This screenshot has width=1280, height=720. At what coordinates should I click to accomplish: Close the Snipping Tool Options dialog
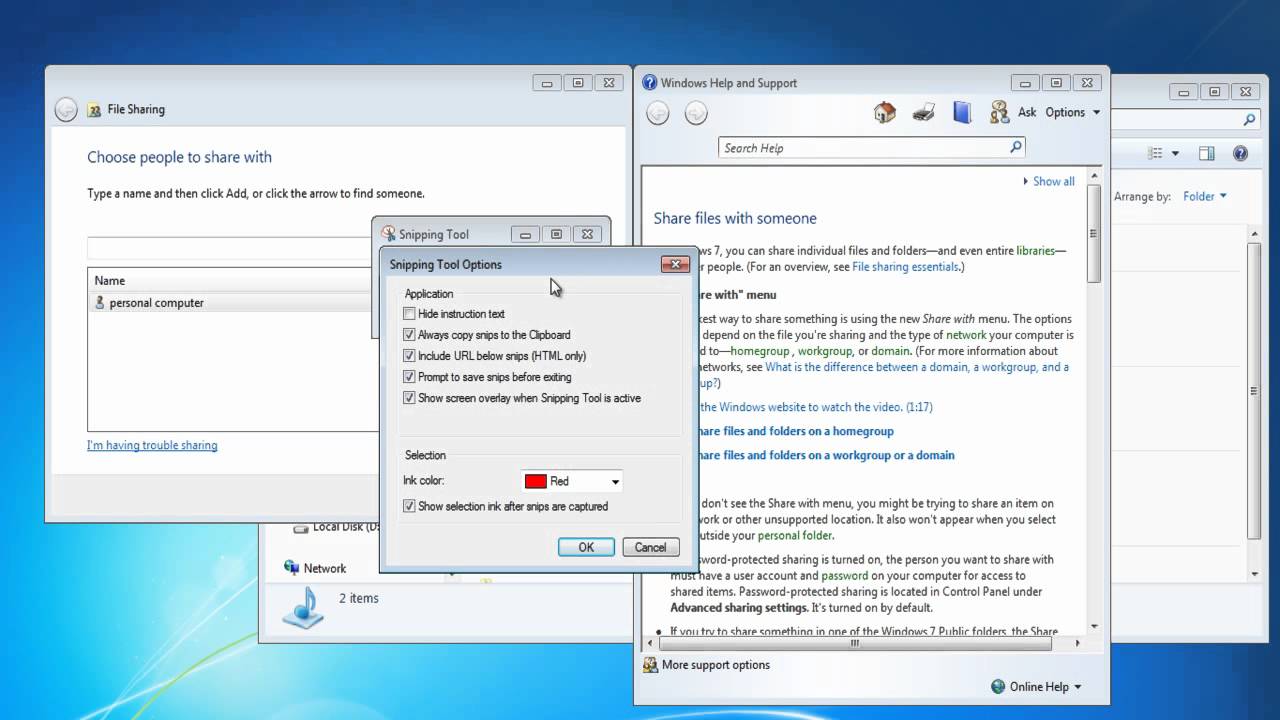[675, 264]
